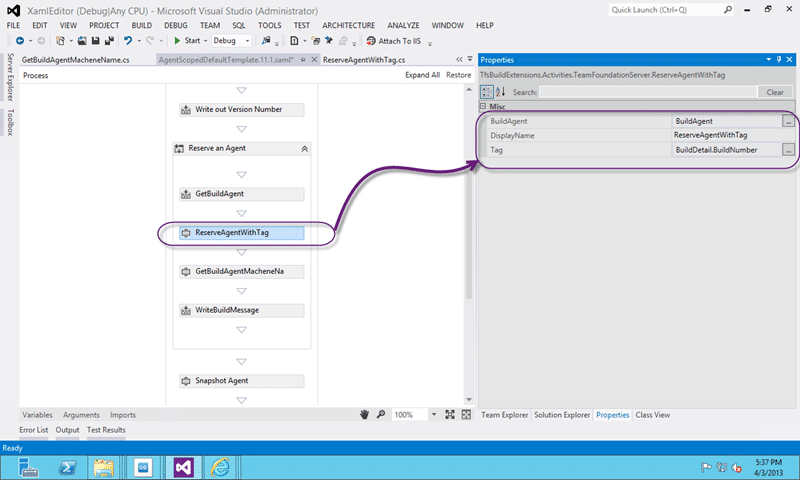Select the GetBuildAgentMacheneNa activity
The height and width of the screenshot is (480, 800).
click(x=241, y=272)
